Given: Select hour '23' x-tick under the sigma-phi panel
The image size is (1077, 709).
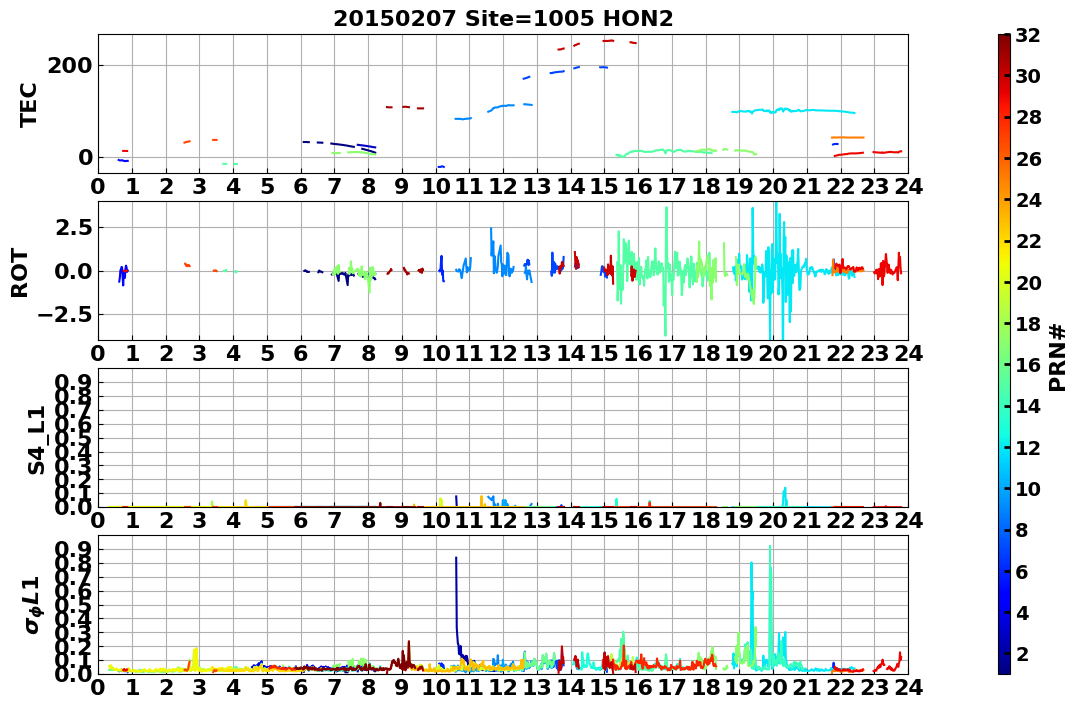Looking at the screenshot, I should click(x=874, y=687).
